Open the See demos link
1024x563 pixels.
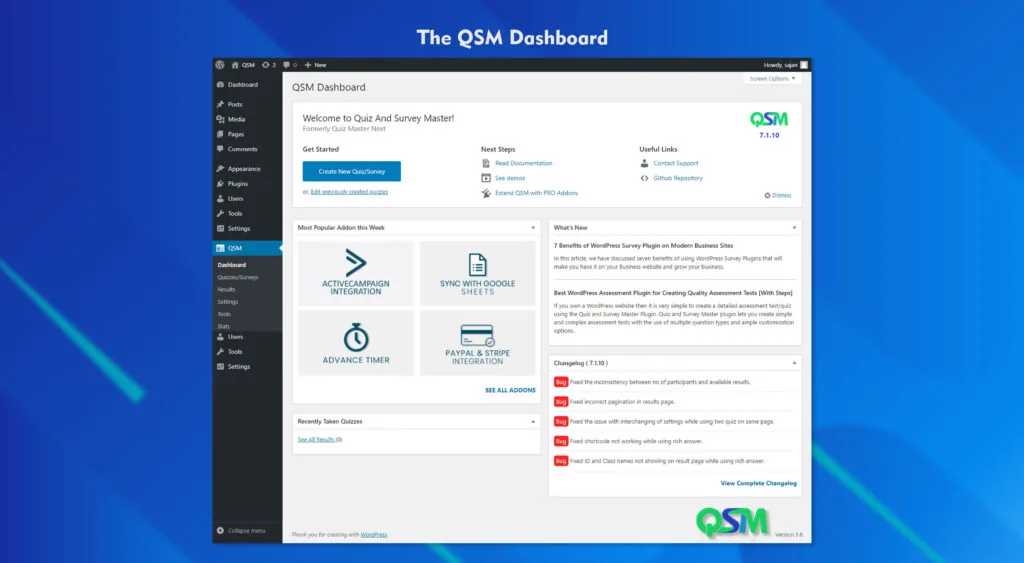point(510,178)
